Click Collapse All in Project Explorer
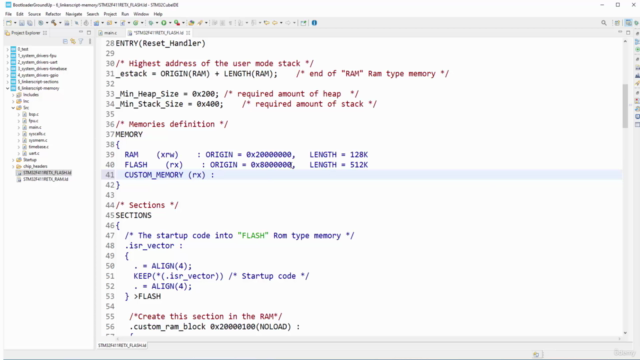 (65, 41)
